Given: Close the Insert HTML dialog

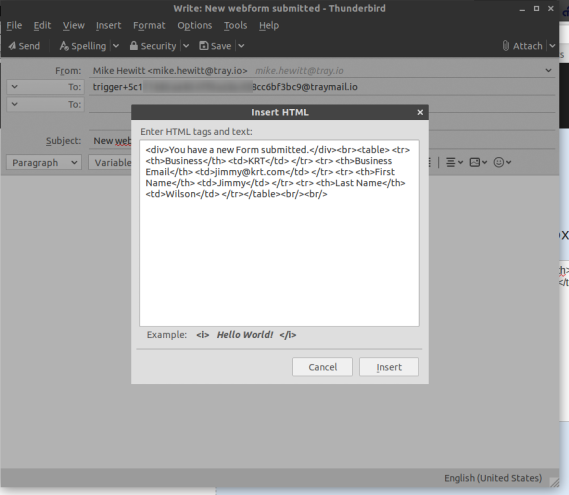Looking at the screenshot, I should (x=420, y=112).
